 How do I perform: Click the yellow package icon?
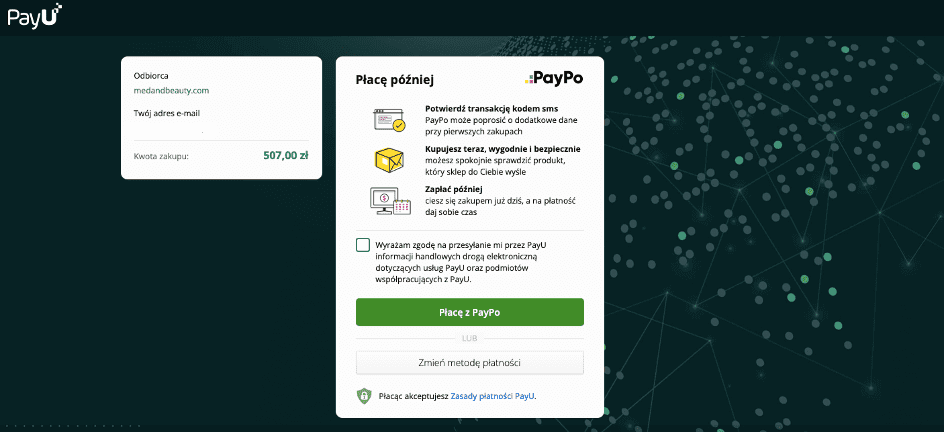tap(388, 160)
